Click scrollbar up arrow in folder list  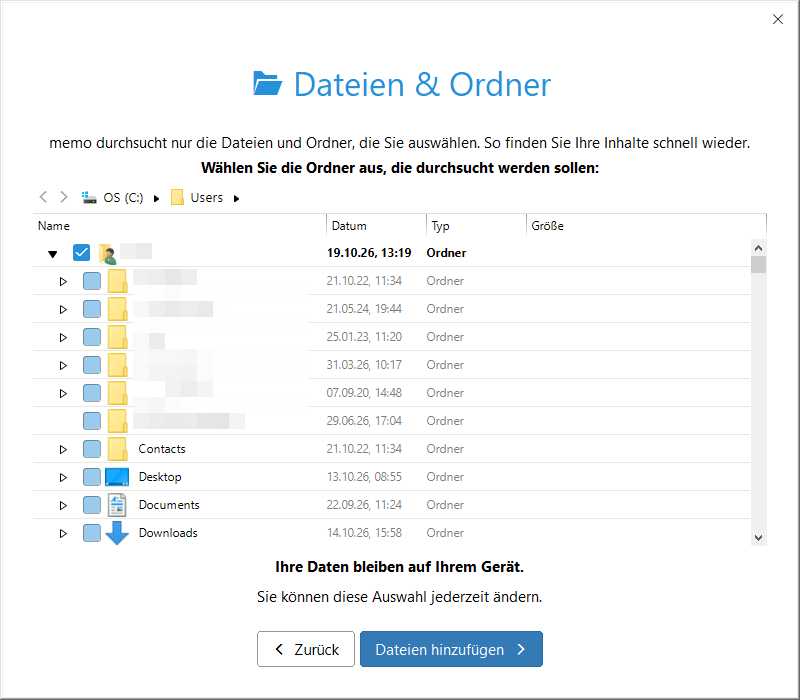pos(759,248)
